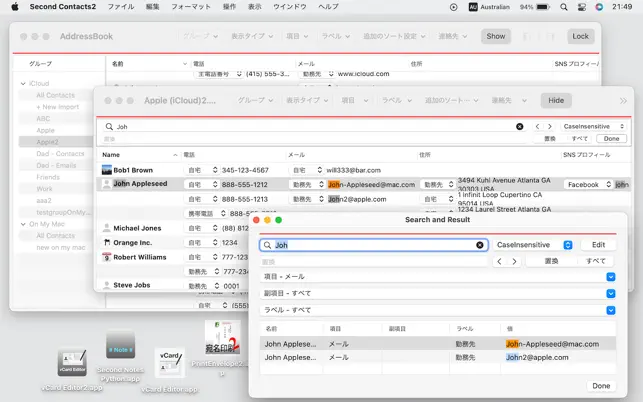The width and height of the screenshot is (643, 402).
Task: Open ファイル menu
Action: click(121, 7)
